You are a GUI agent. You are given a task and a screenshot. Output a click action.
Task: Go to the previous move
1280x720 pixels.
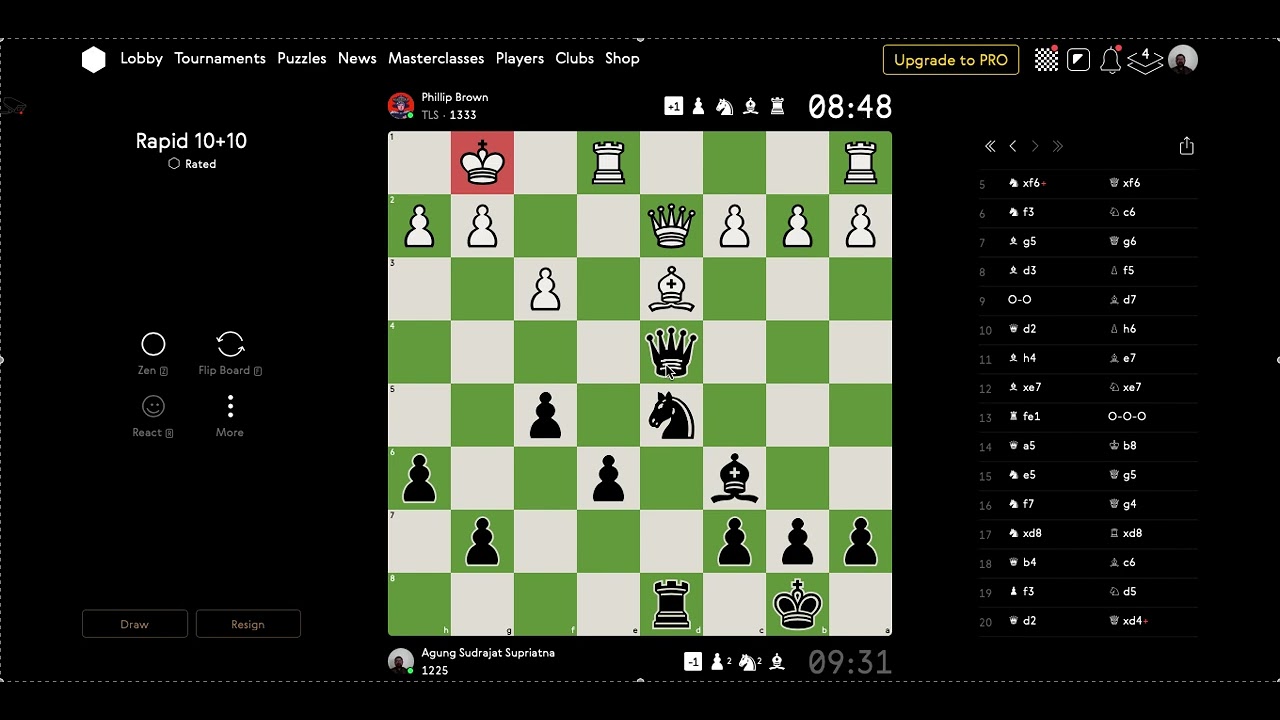tap(1013, 146)
